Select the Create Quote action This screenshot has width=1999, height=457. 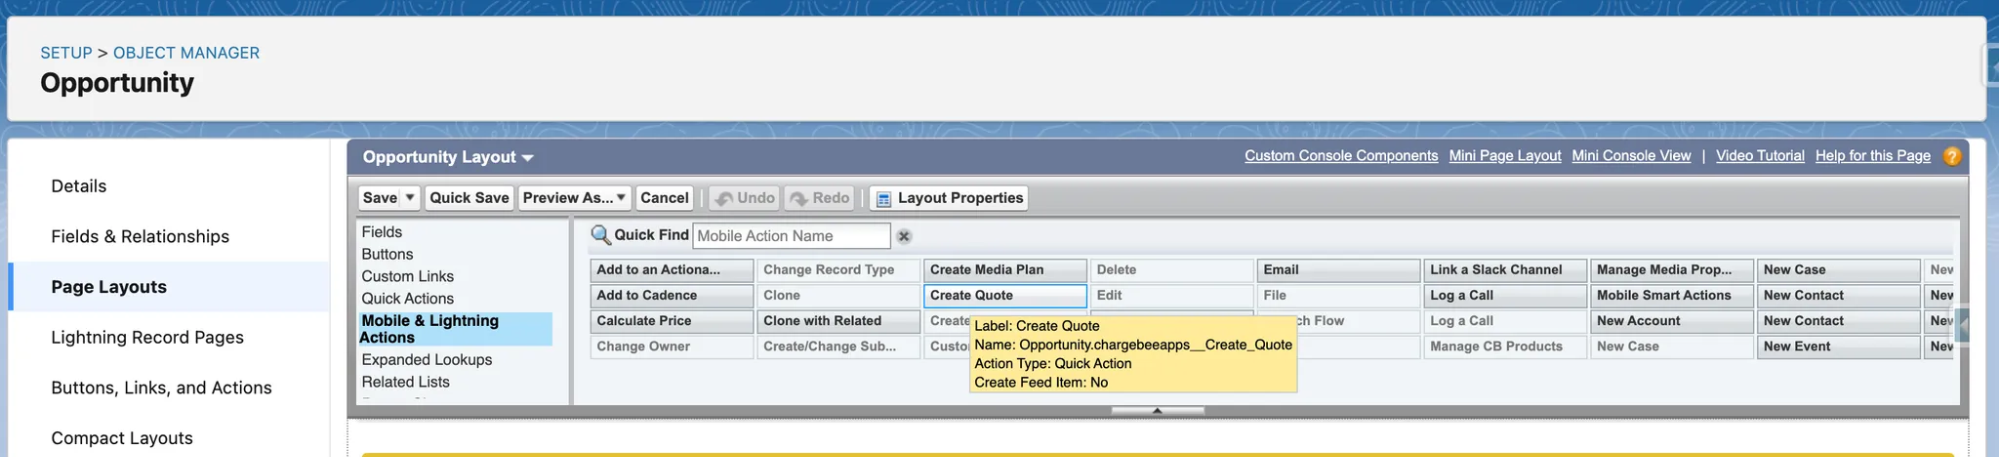tap(1005, 296)
